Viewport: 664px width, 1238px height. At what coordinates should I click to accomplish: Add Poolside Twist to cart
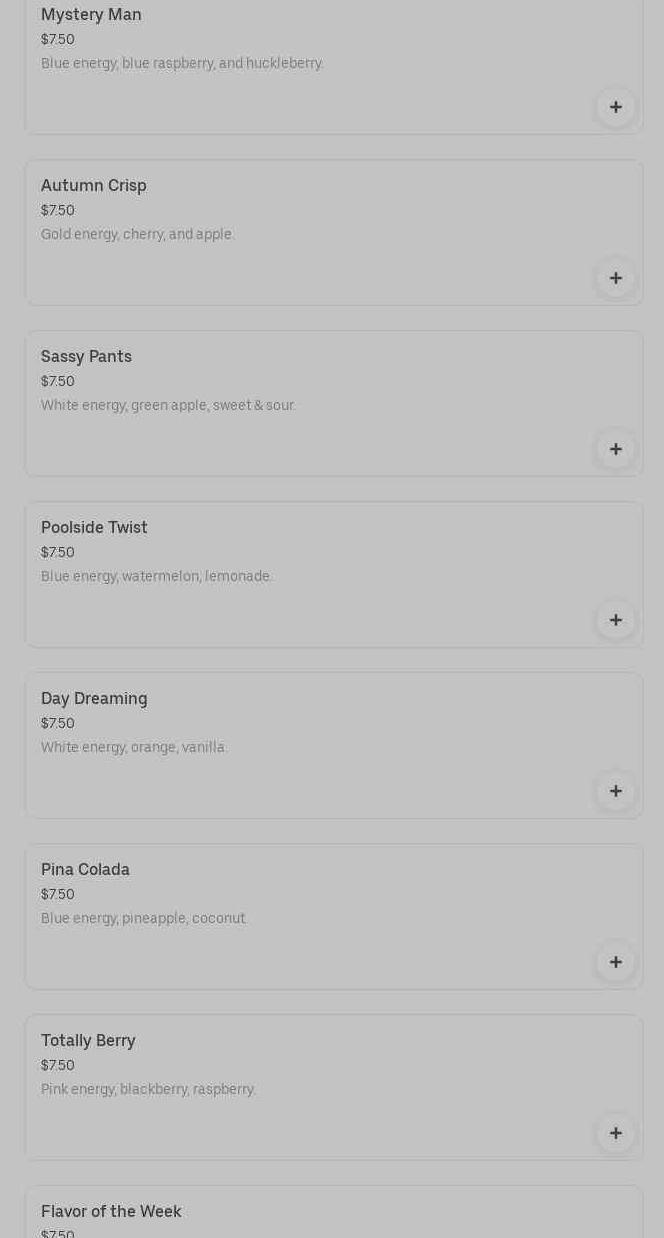615,620
